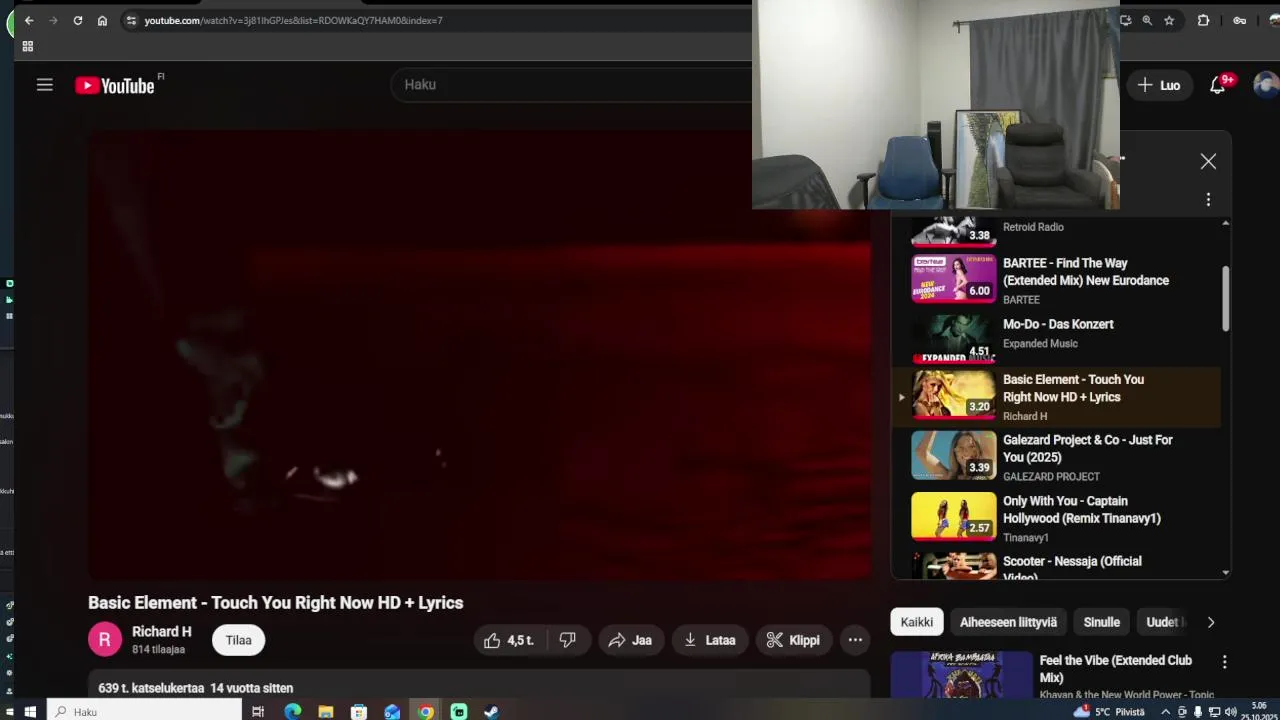Open the 5°C Pilvistä weather widget
Screen dimensions: 1280x720
click(x=1109, y=712)
